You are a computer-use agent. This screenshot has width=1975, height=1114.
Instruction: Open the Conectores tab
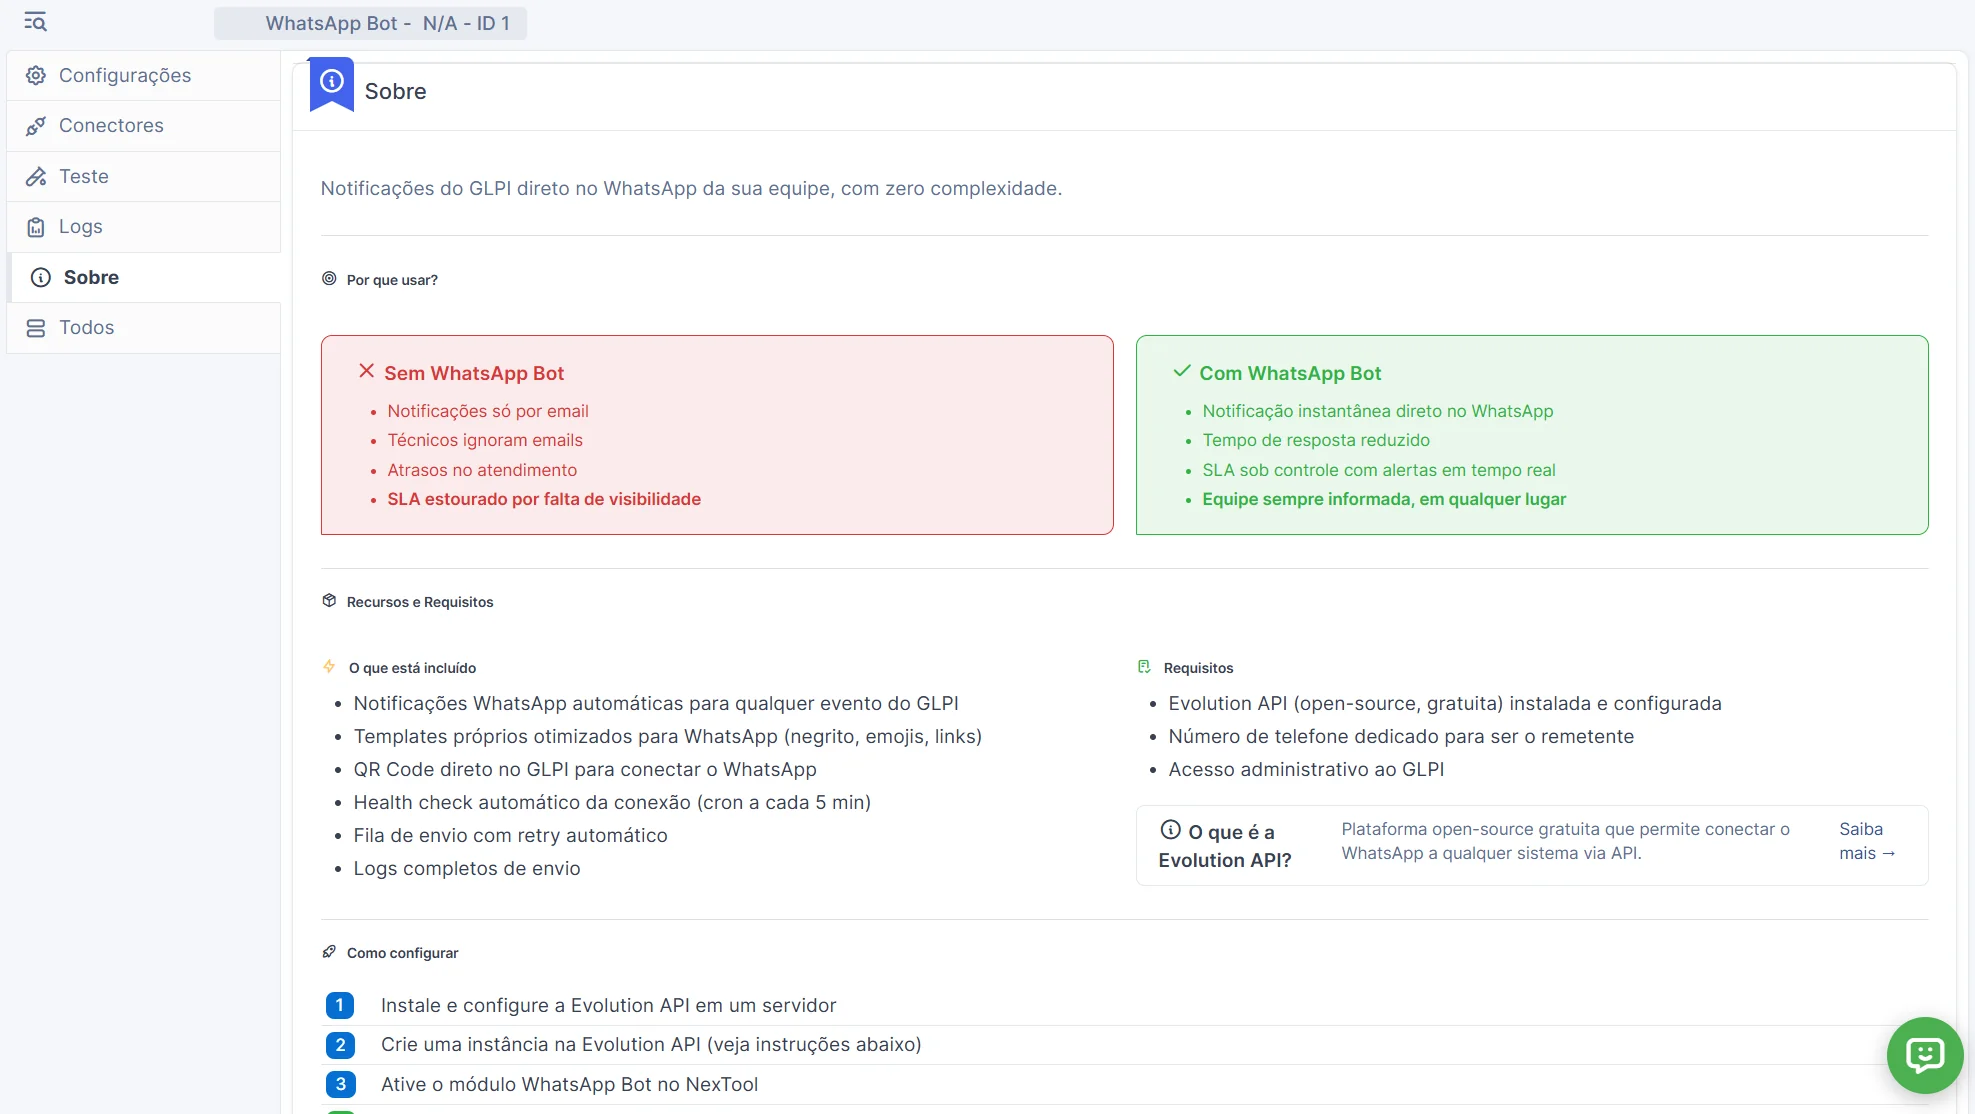[143, 126]
